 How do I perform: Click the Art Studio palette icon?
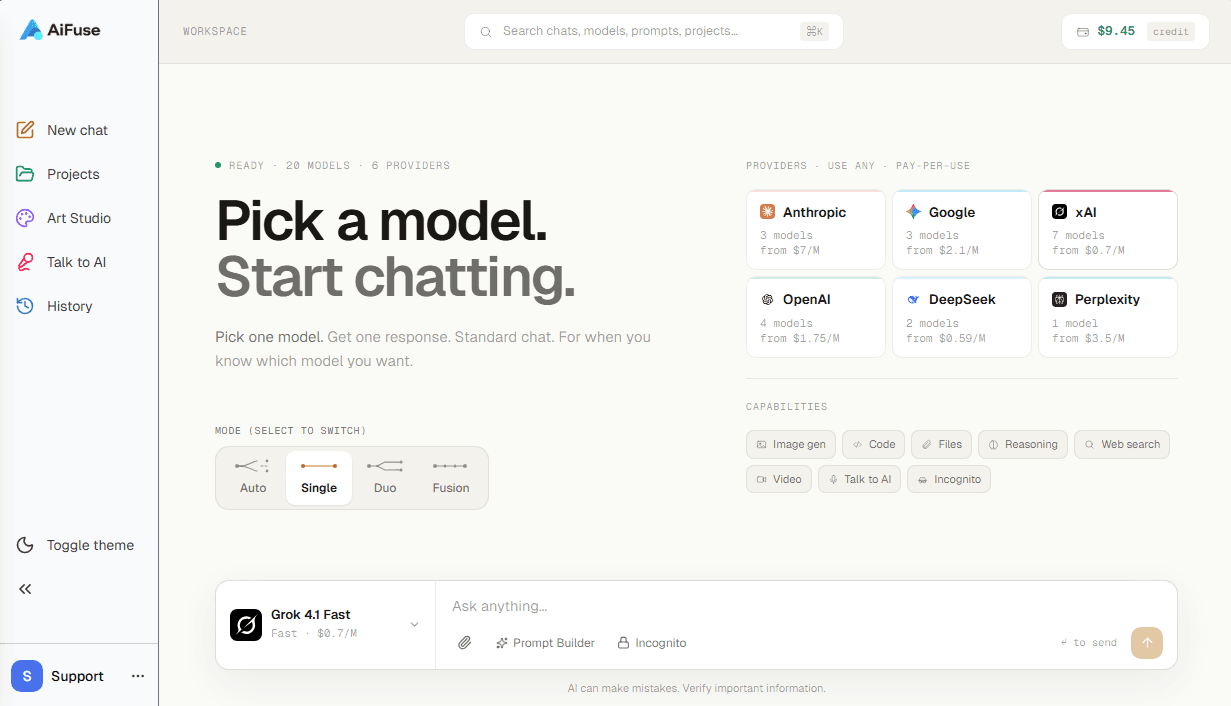pyautogui.click(x=26, y=218)
